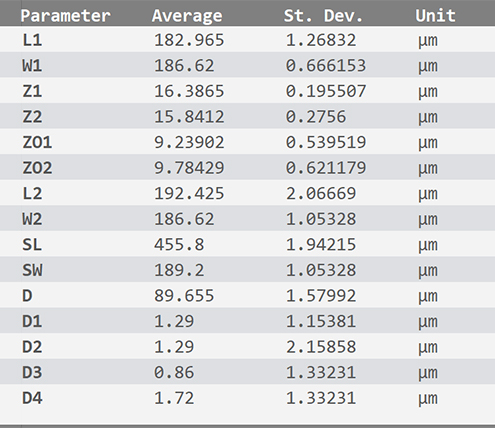Select the L1 parameter row

click(247, 40)
